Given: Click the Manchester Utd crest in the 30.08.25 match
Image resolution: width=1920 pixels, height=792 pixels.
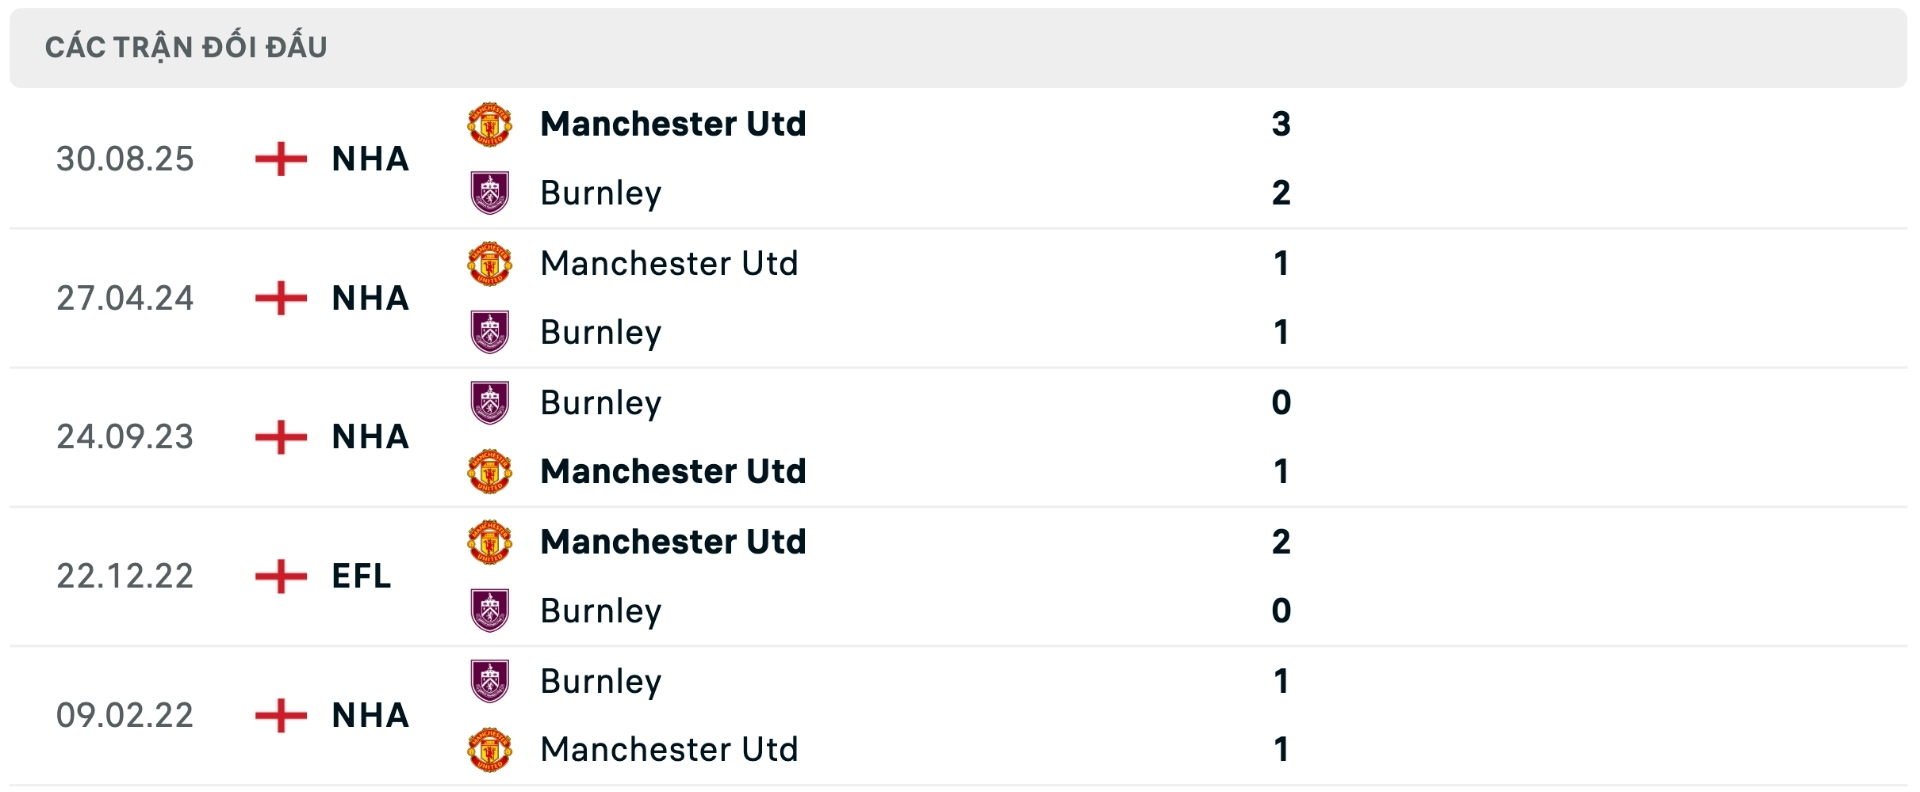Looking at the screenshot, I should tap(491, 124).
